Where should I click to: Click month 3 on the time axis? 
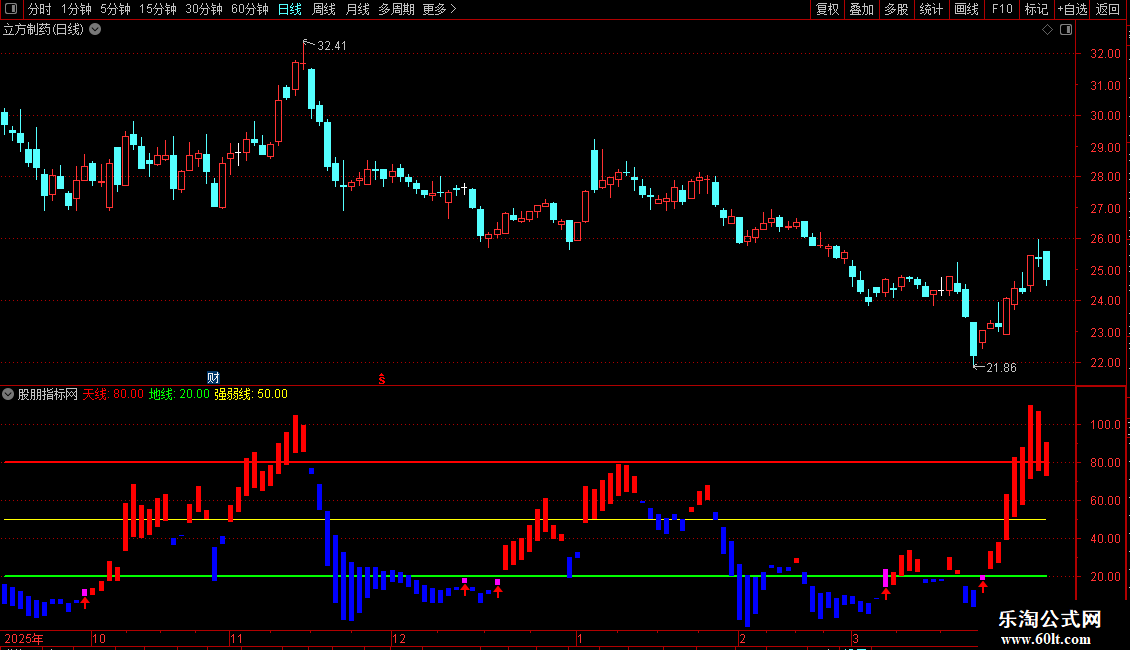[855, 638]
